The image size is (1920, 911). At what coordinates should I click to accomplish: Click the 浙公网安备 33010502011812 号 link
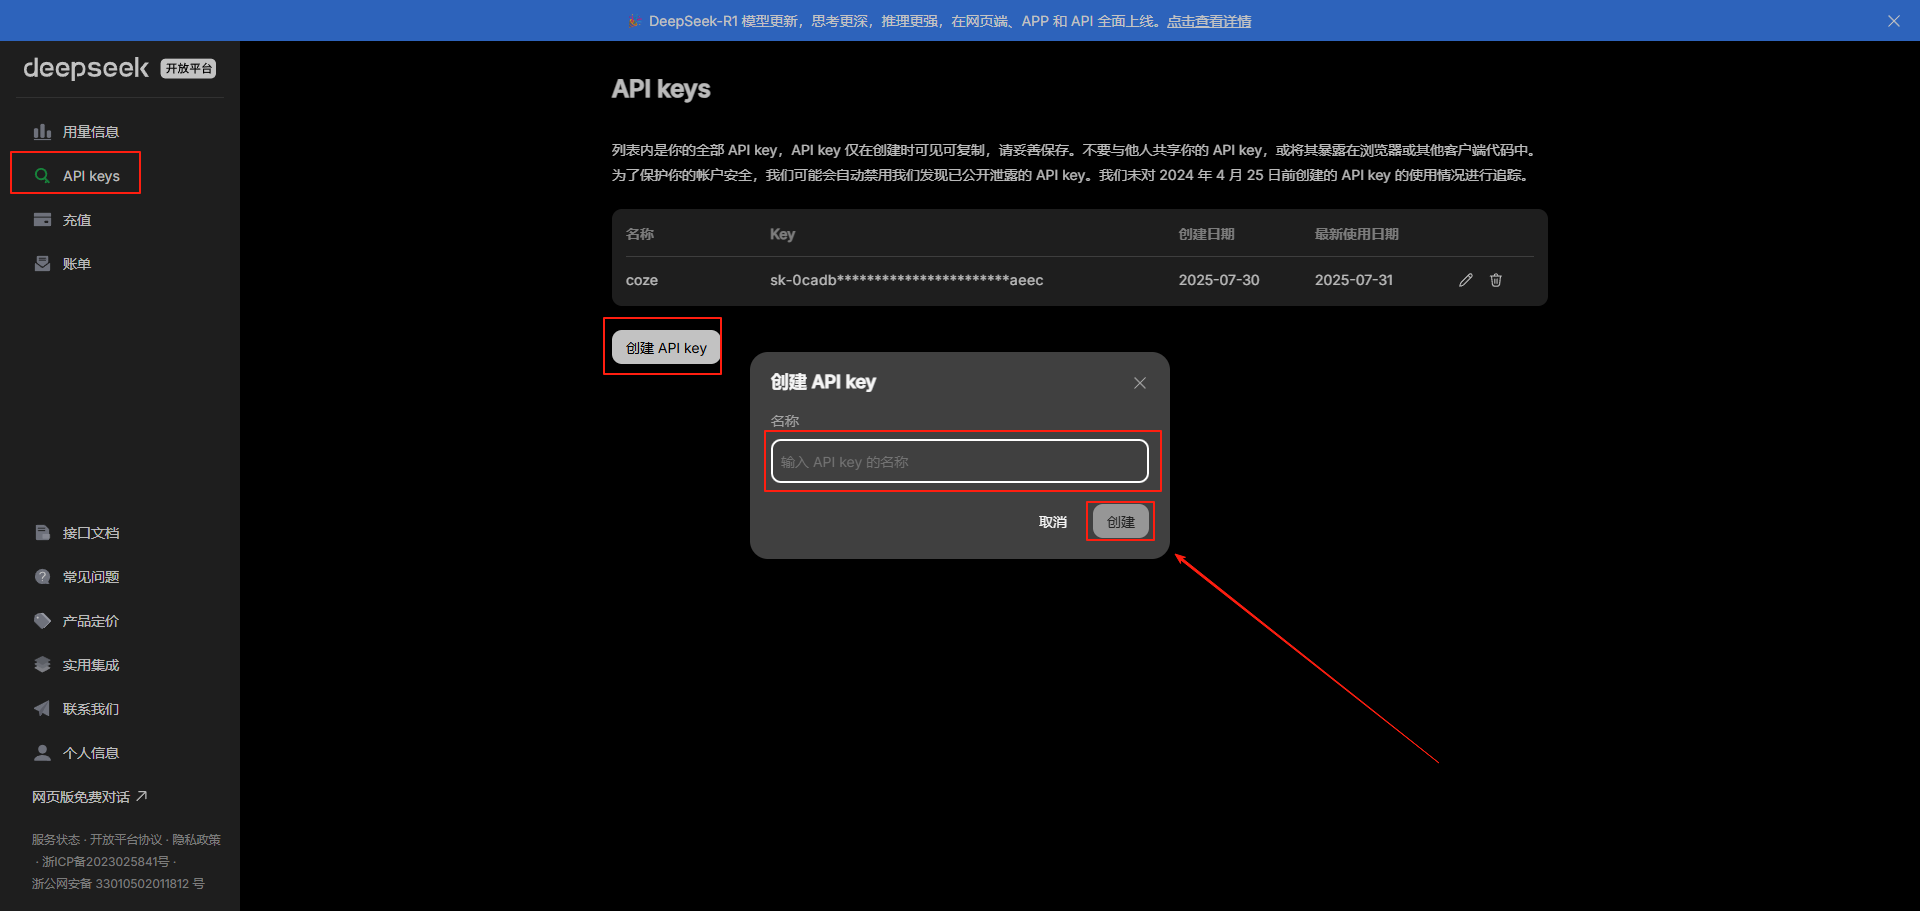118,884
